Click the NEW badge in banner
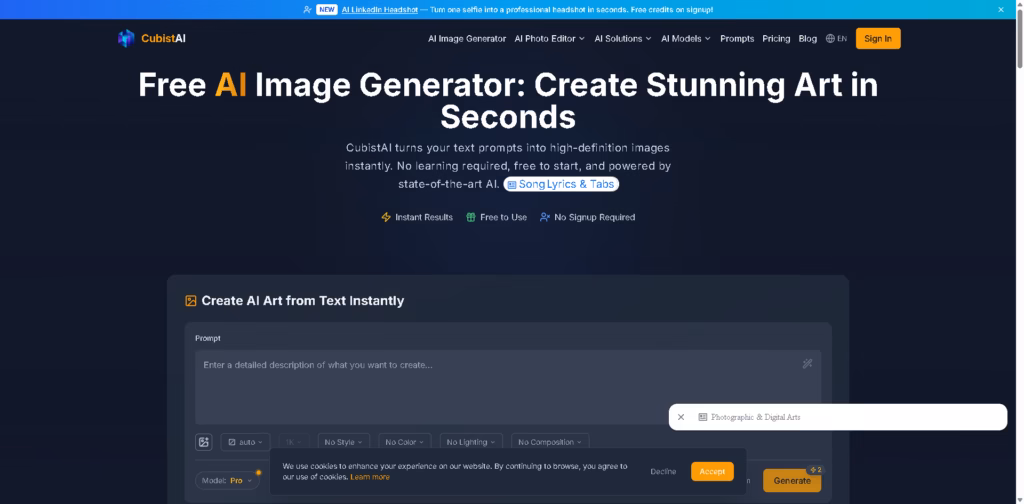 click(x=327, y=10)
